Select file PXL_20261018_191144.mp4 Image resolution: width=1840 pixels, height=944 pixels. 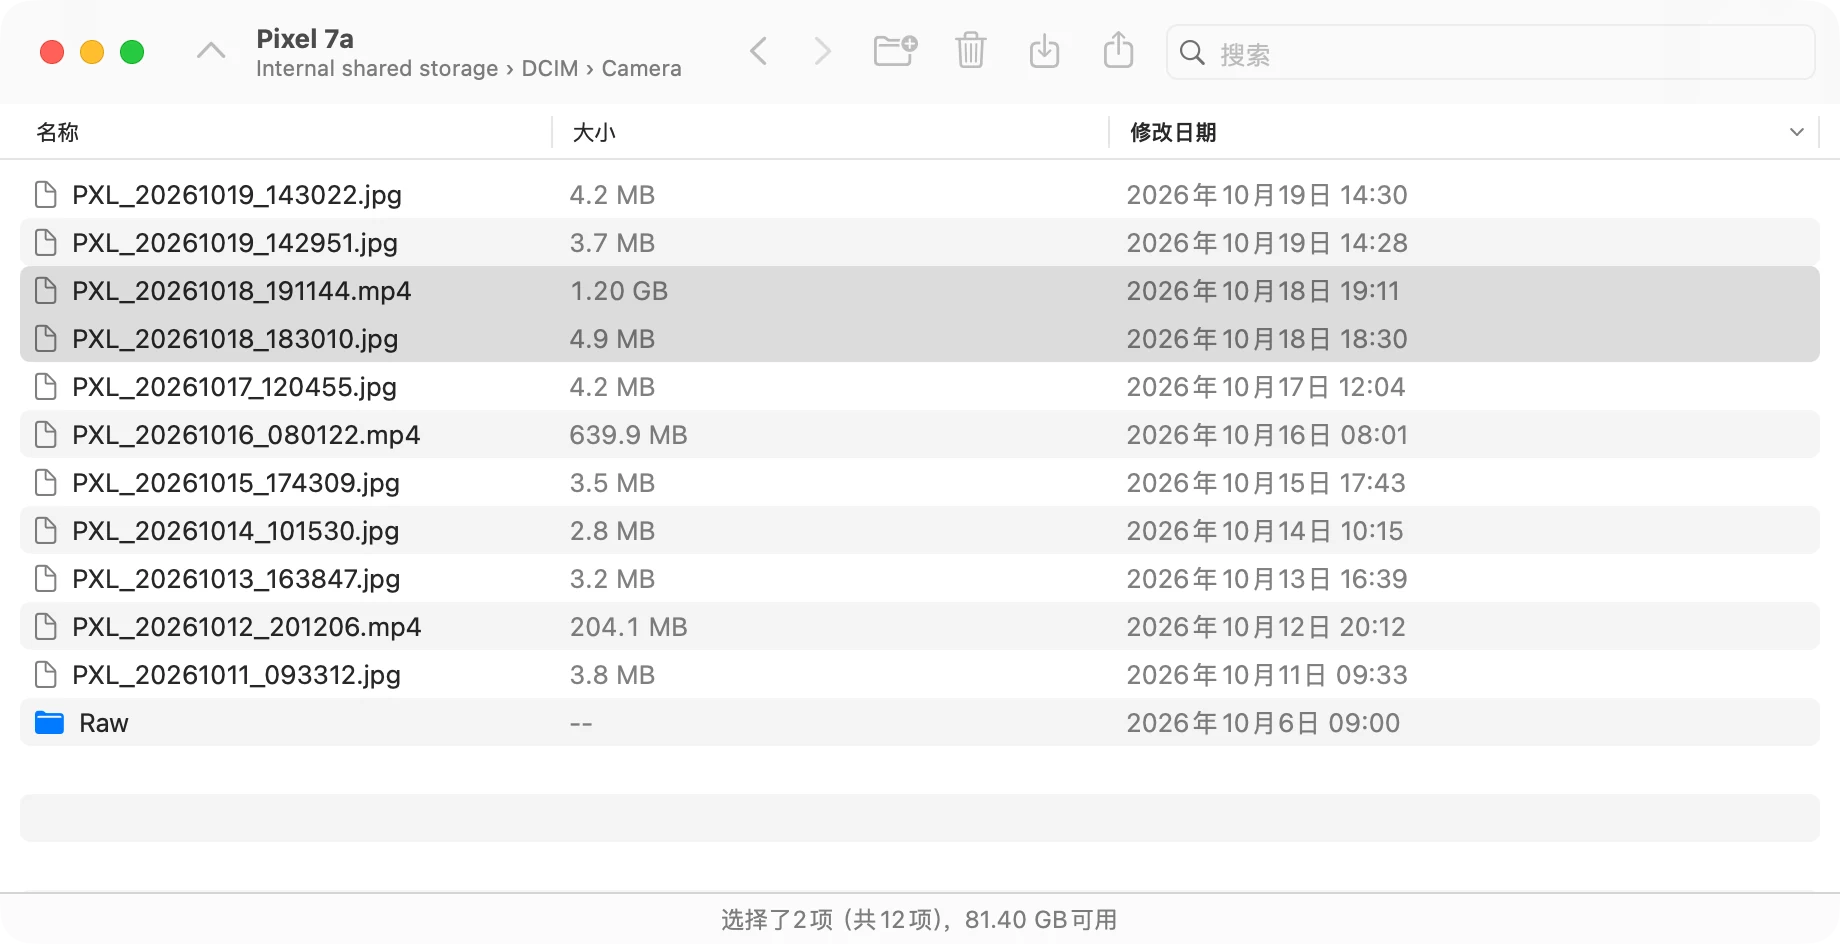click(x=242, y=290)
